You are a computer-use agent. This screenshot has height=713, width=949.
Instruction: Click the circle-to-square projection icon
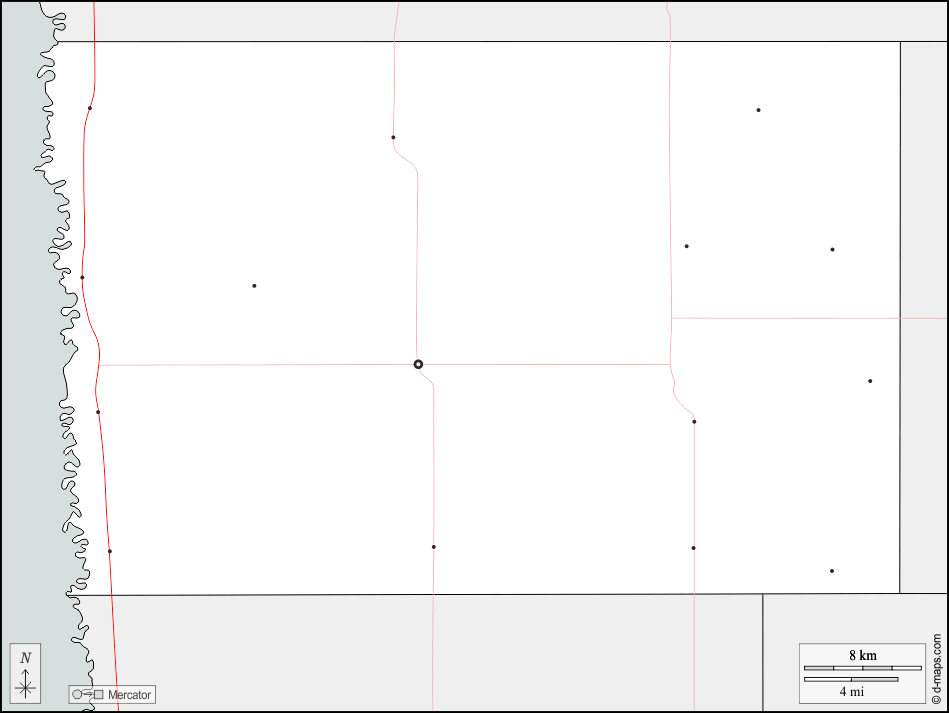87,694
